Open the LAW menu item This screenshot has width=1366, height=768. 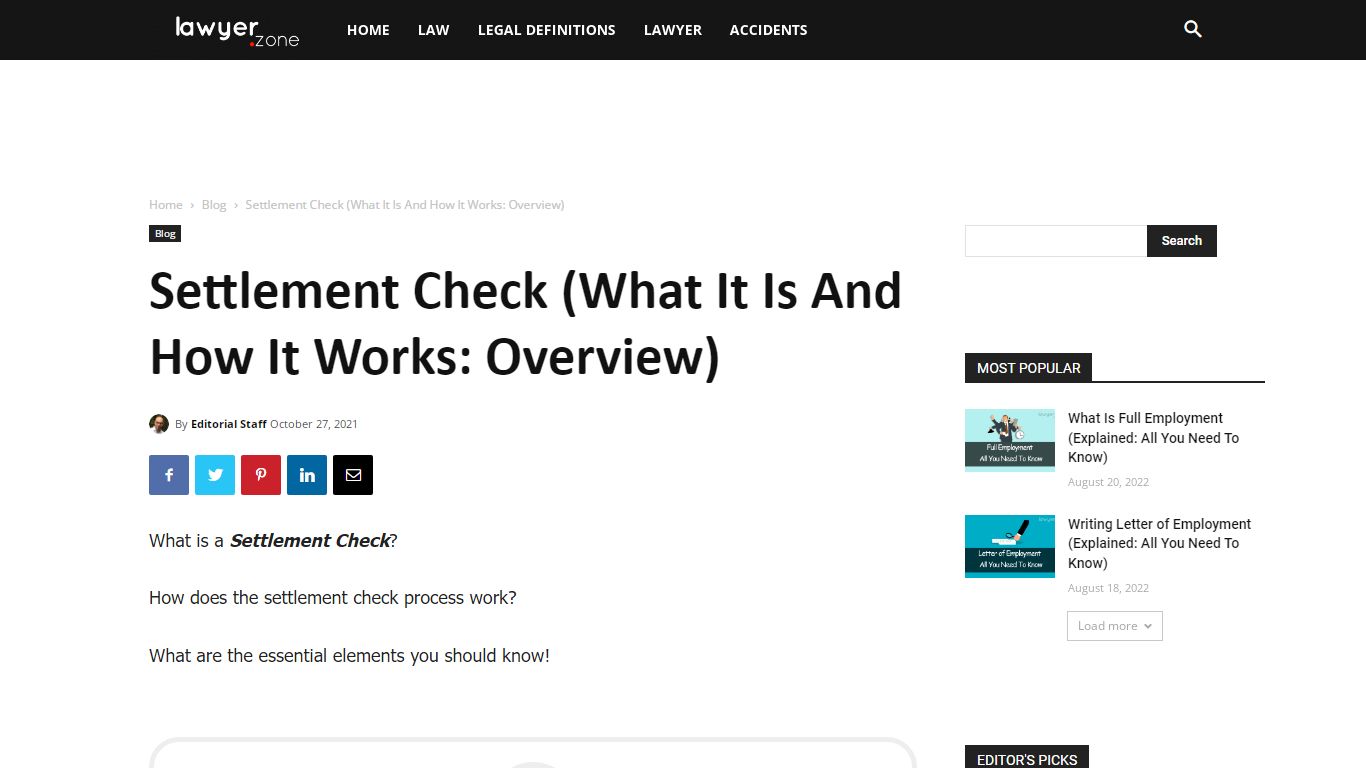click(x=433, y=30)
